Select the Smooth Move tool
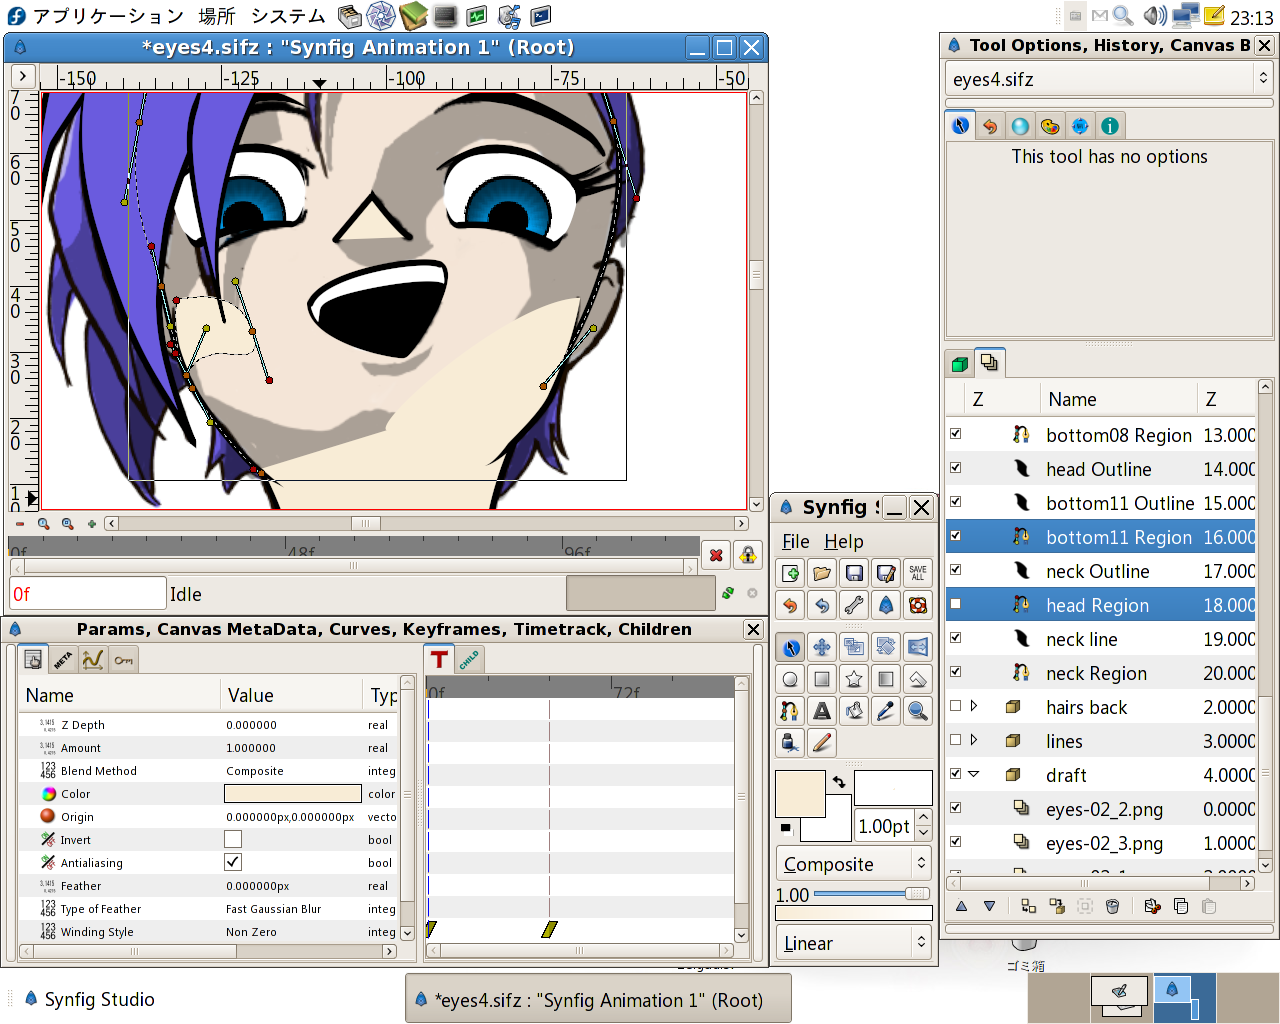Image resolution: width=1280 pixels, height=1024 pixels. (822, 647)
